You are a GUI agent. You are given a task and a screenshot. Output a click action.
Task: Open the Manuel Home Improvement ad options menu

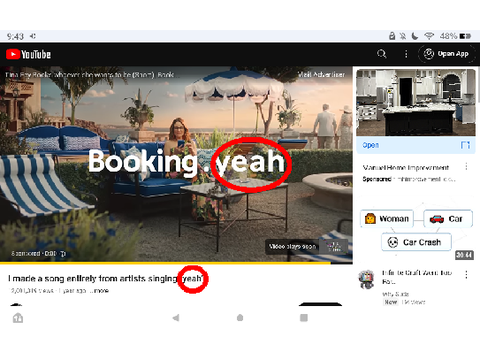pyautogui.click(x=466, y=166)
